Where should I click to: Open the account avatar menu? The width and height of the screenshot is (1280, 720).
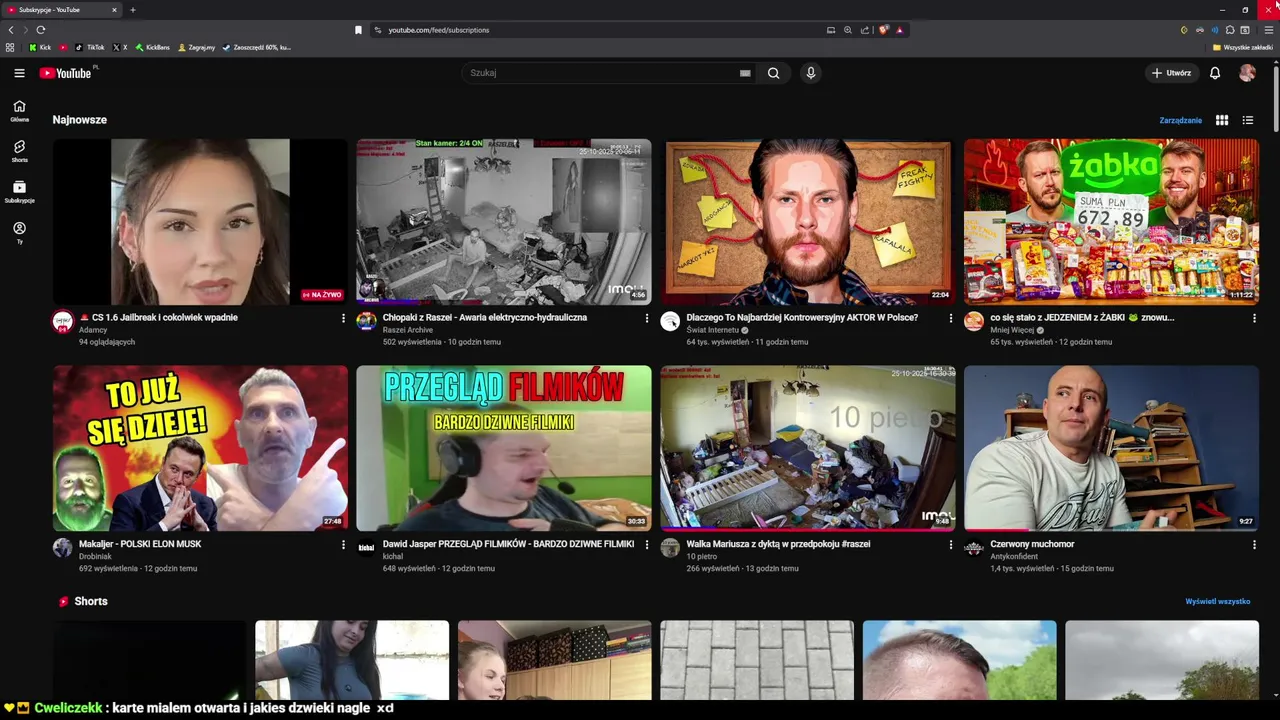[1247, 73]
